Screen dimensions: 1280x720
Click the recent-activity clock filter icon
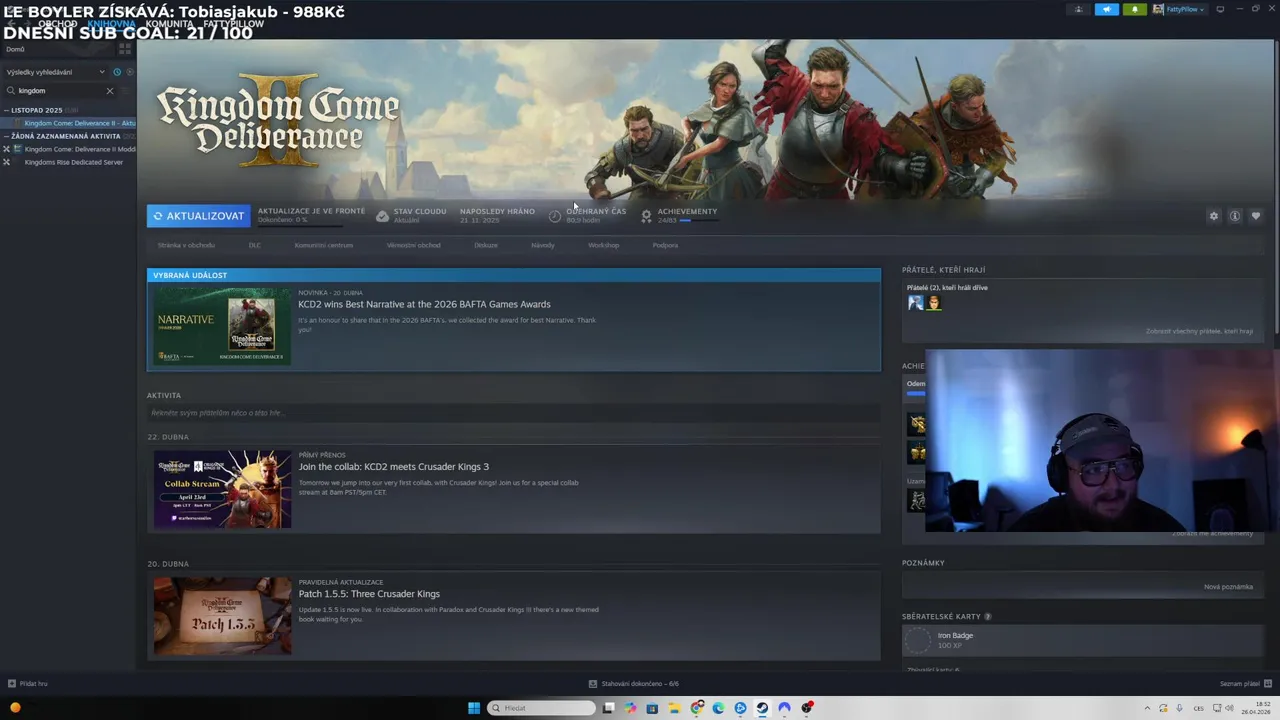click(117, 72)
